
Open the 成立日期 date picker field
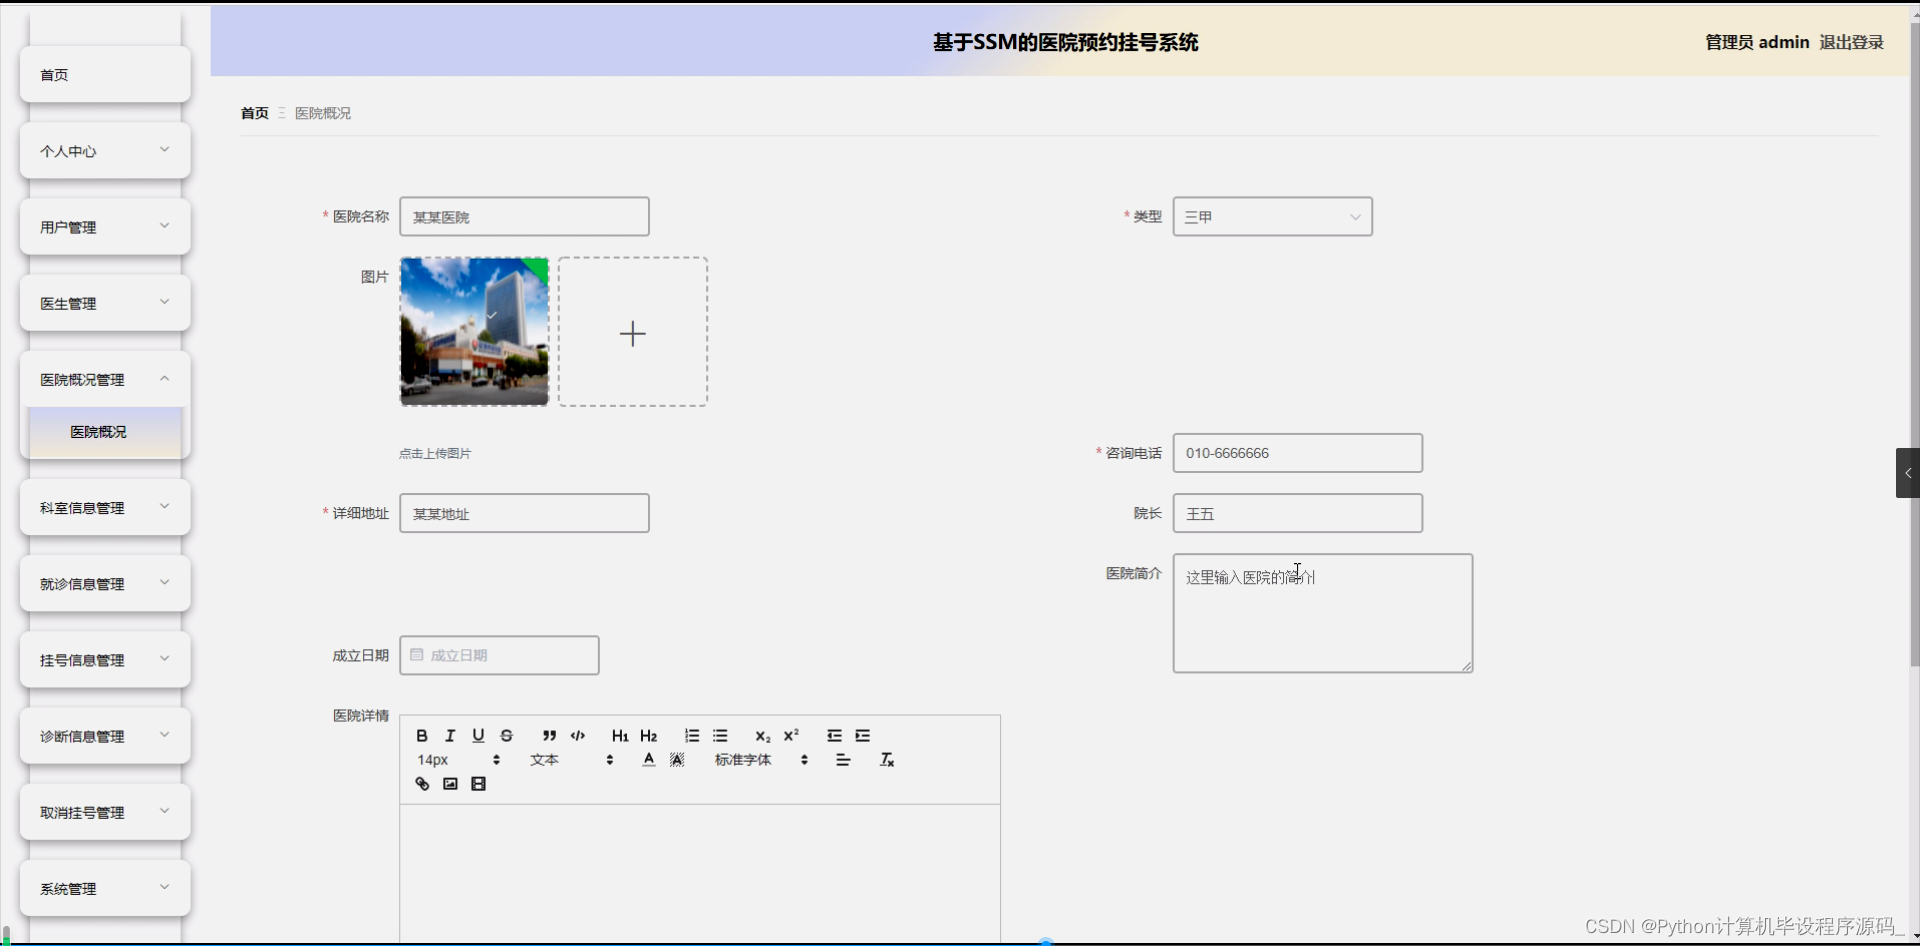pos(498,655)
